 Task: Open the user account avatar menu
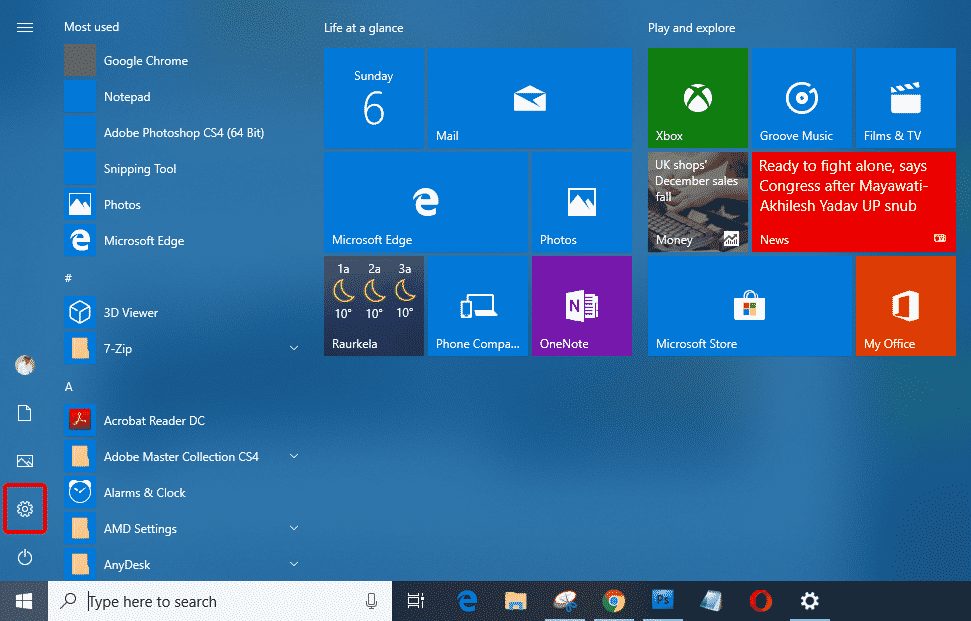point(25,365)
